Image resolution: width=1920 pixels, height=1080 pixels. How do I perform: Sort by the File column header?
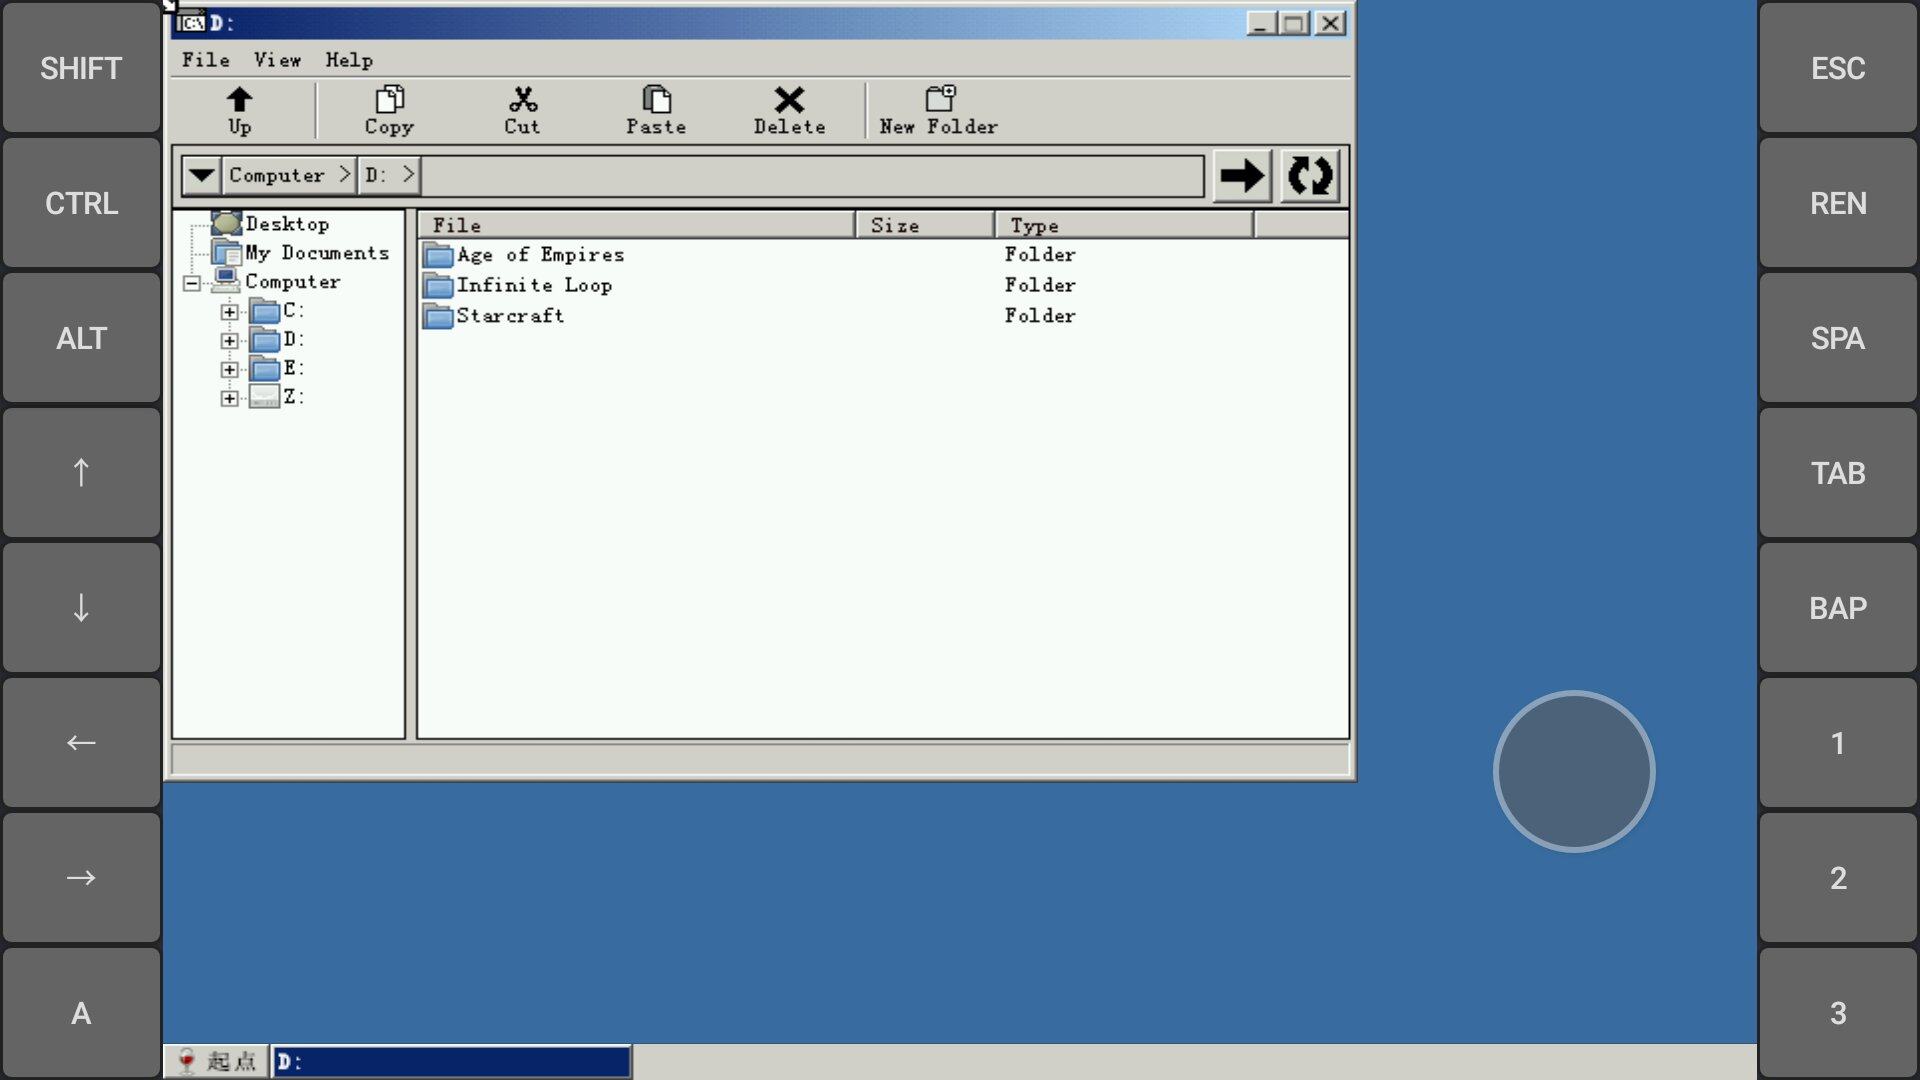click(x=636, y=225)
